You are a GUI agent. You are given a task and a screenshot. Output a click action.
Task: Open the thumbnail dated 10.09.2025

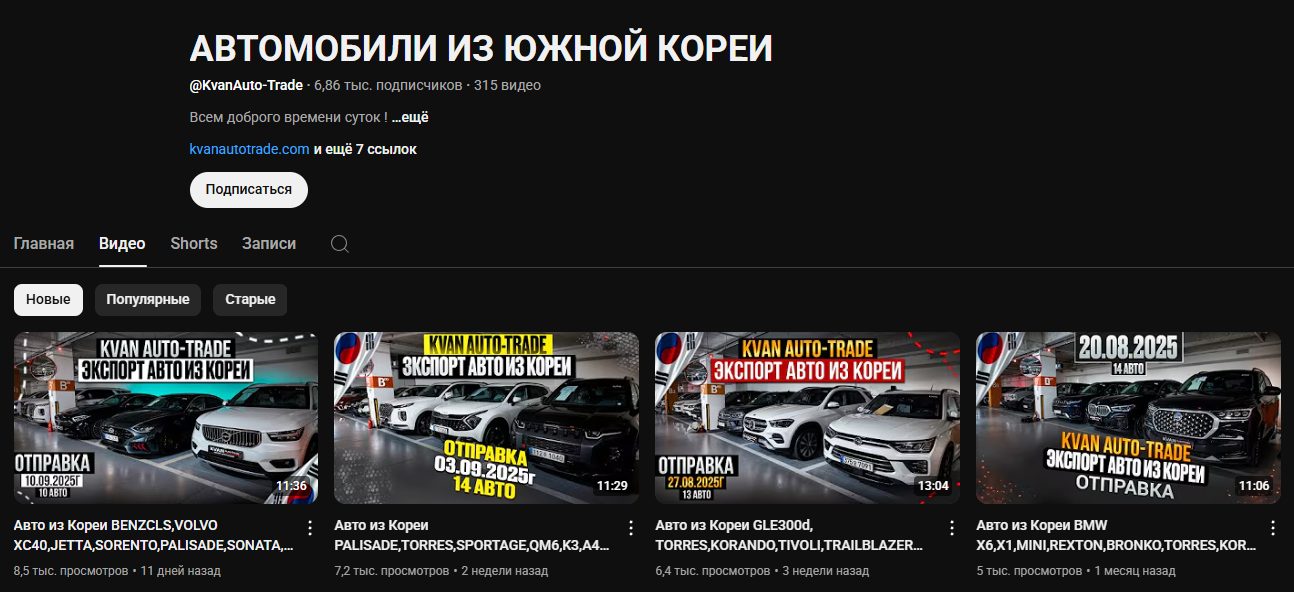pos(166,418)
